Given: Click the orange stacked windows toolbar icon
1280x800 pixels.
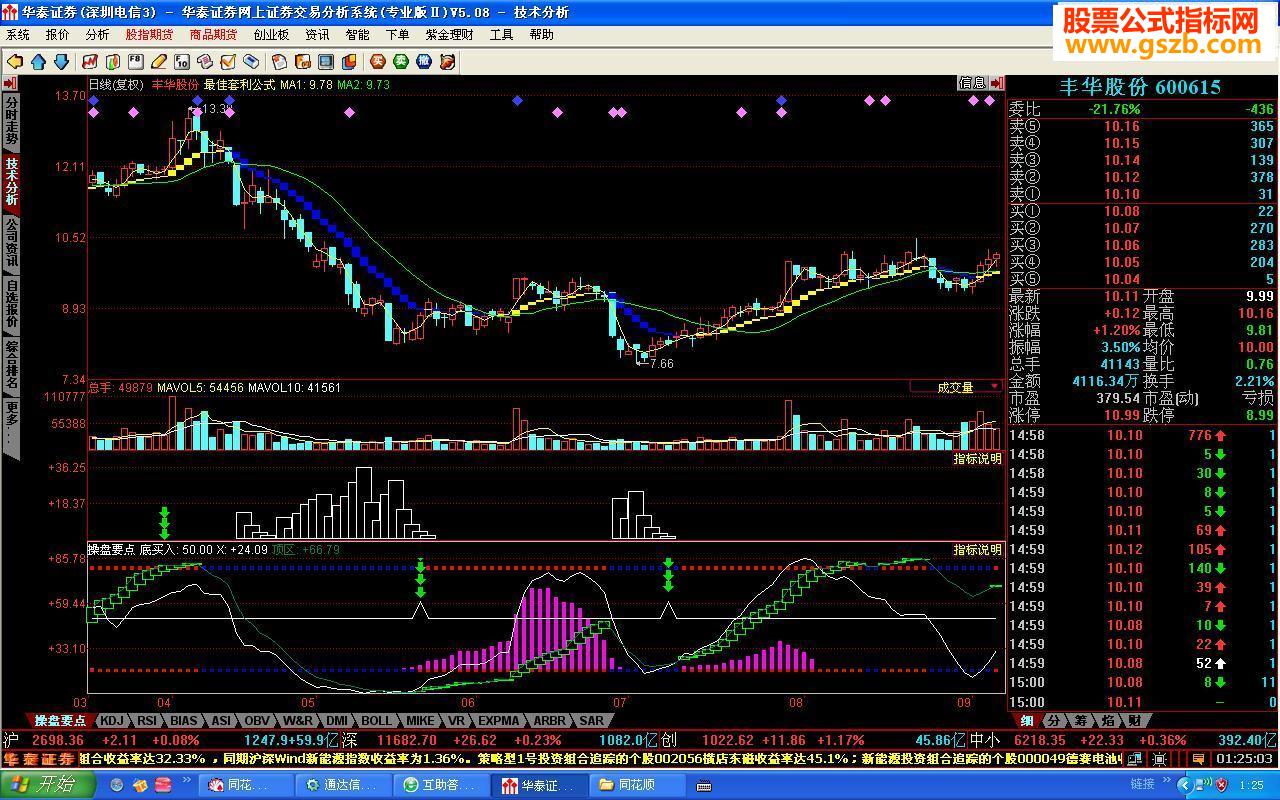Looking at the screenshot, I should pos(349,62).
